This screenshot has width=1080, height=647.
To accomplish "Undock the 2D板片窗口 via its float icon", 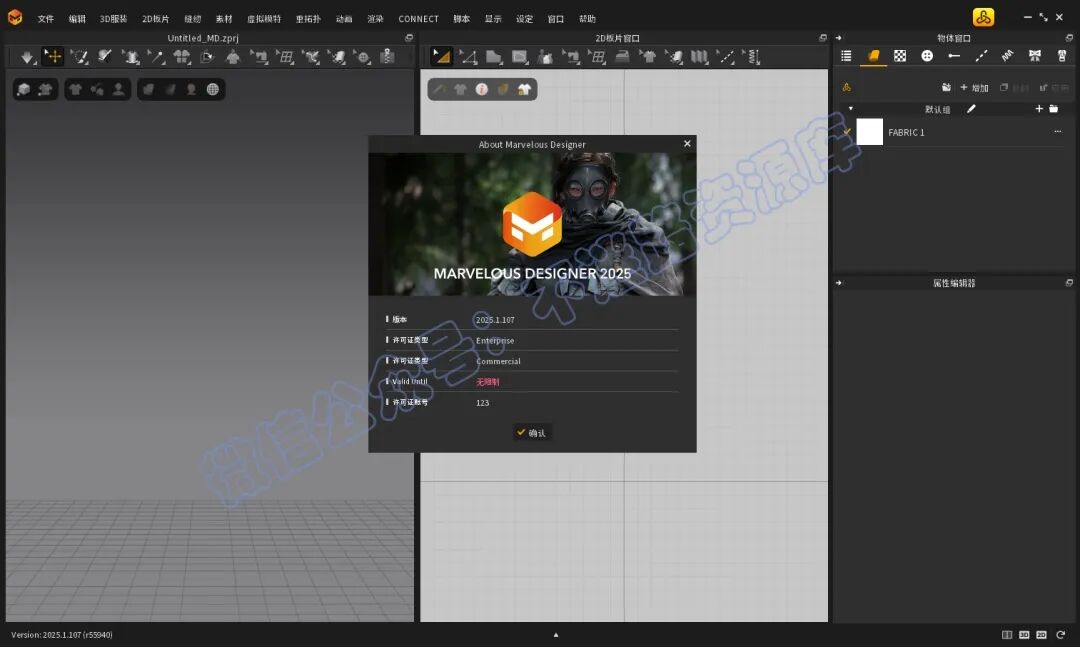I will click(x=822, y=38).
